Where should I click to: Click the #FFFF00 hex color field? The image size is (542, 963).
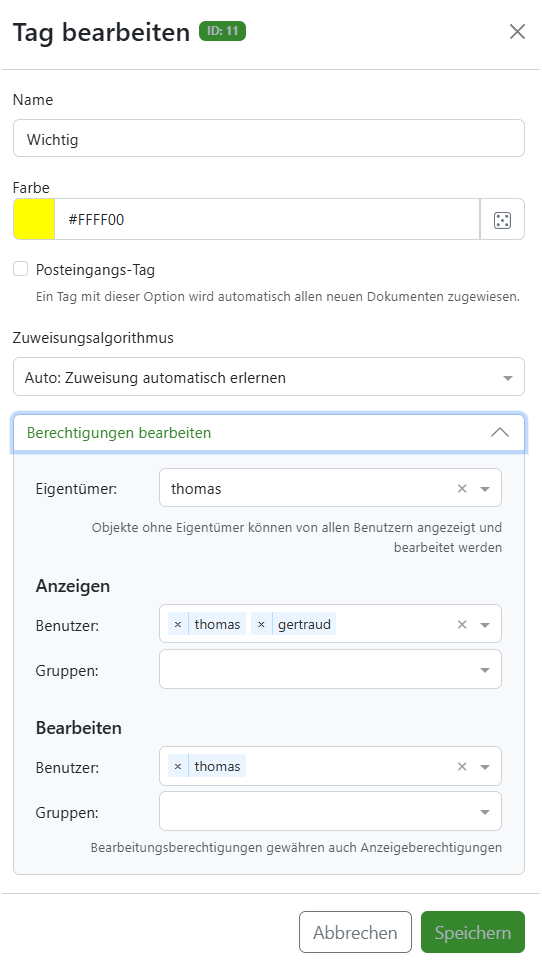(x=267, y=219)
